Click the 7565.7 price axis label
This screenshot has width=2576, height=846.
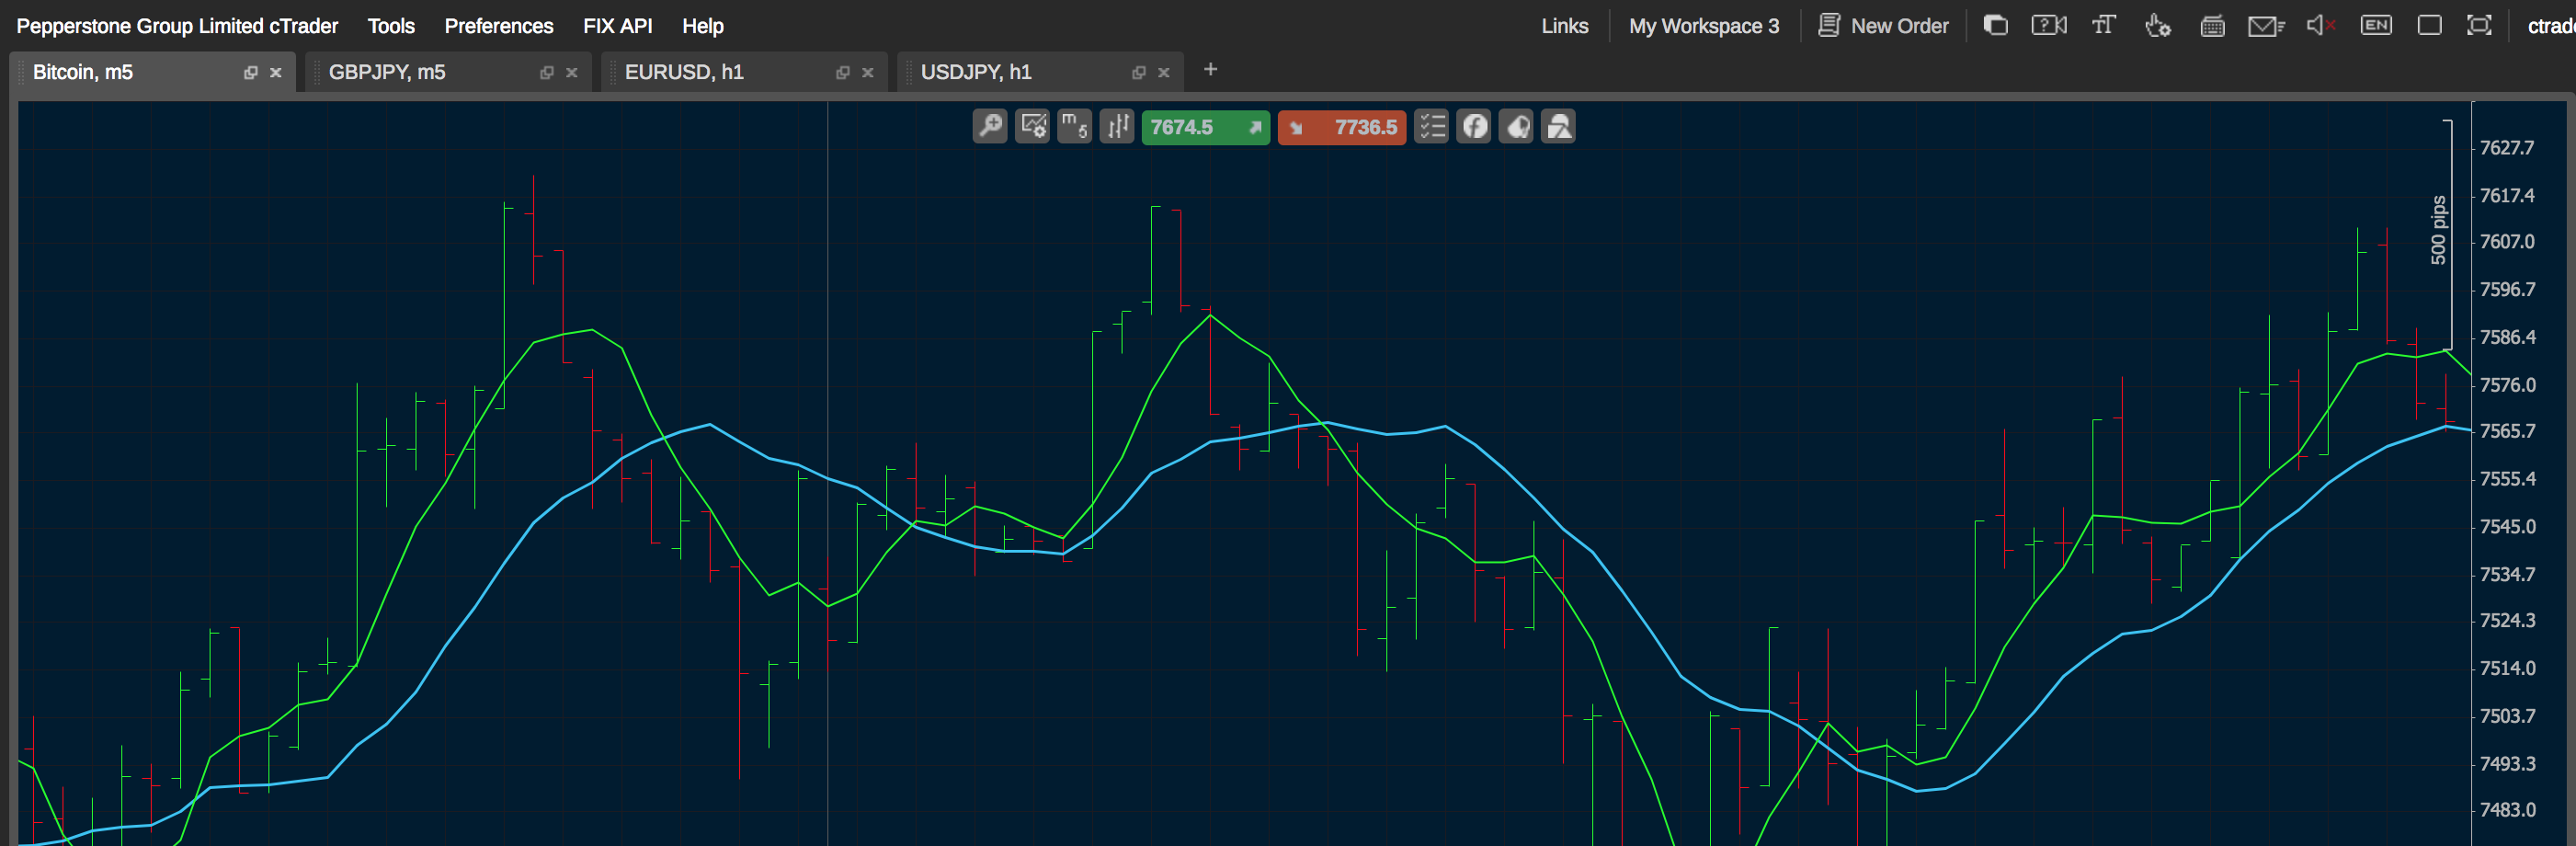pyautogui.click(x=2508, y=431)
